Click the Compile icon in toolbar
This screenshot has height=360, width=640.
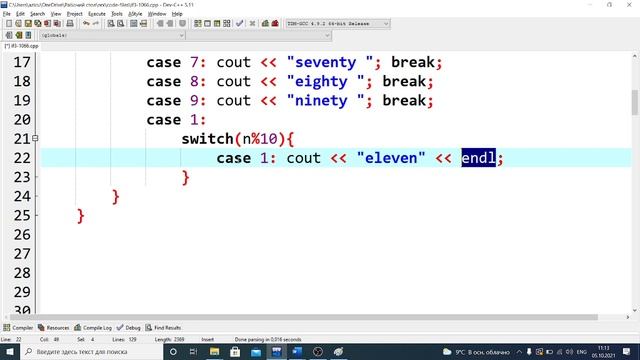pyautogui.click(x=198, y=24)
